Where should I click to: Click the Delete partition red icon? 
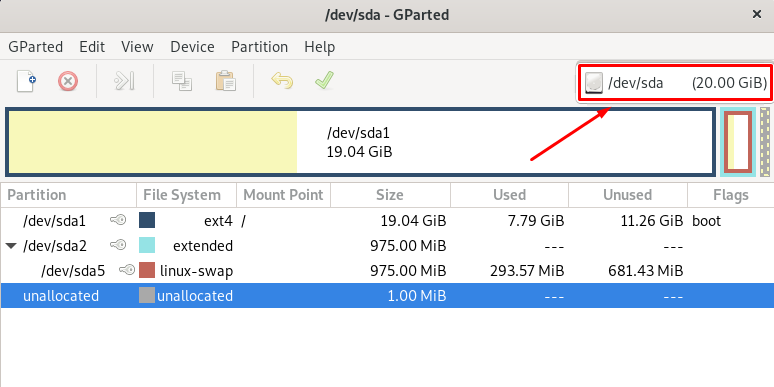68,81
